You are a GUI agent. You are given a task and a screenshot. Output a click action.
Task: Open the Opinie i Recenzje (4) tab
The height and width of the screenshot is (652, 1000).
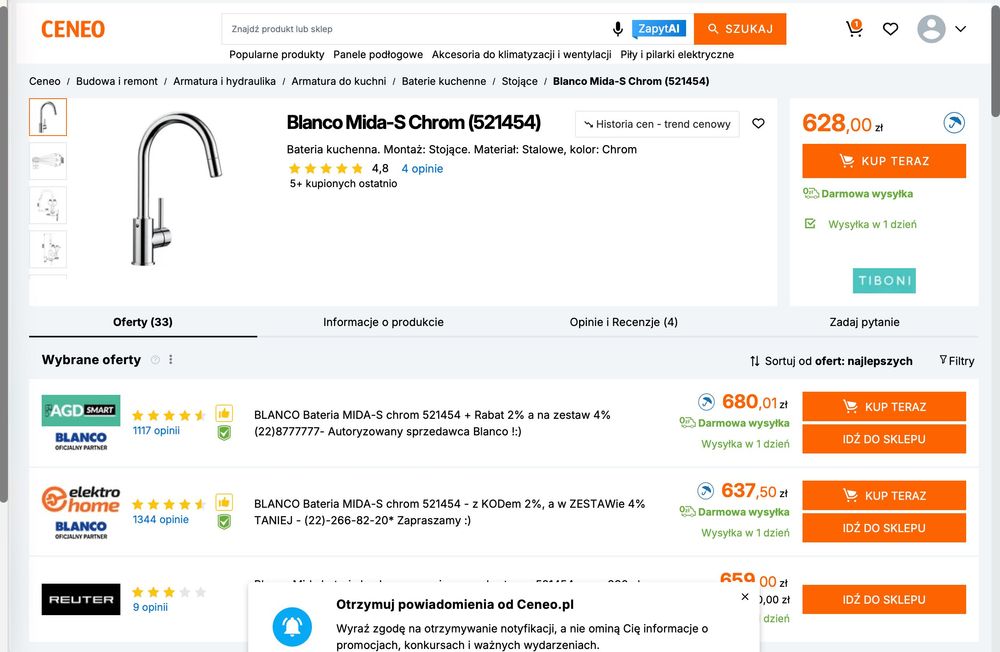click(623, 322)
